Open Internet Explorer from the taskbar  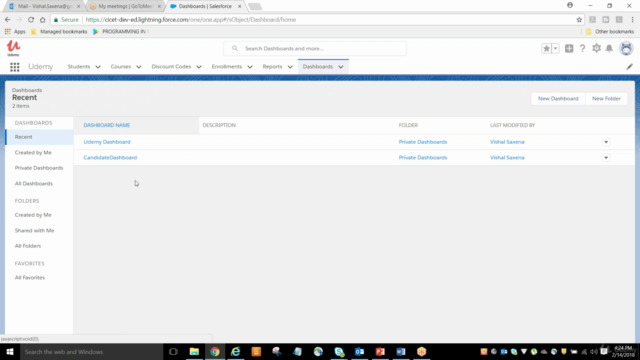pos(236,352)
